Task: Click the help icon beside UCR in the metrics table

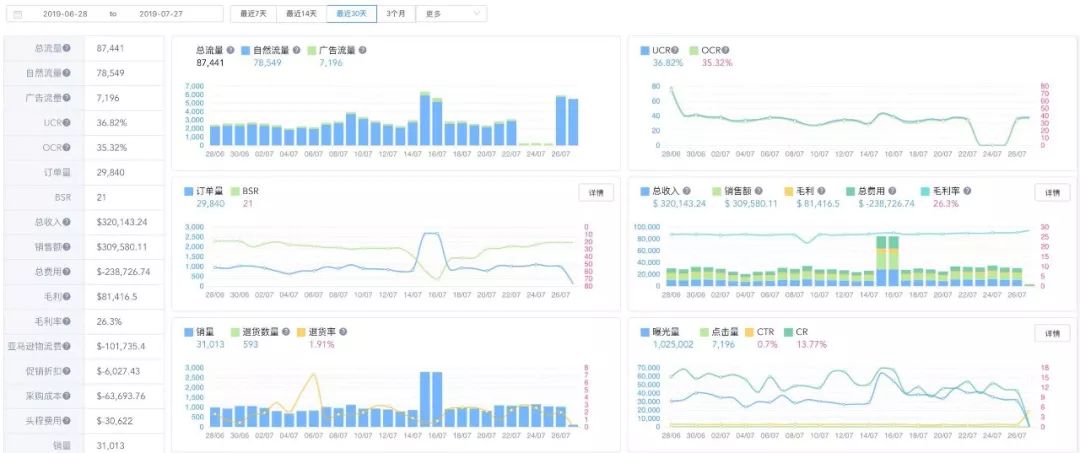Action: click(x=68, y=123)
